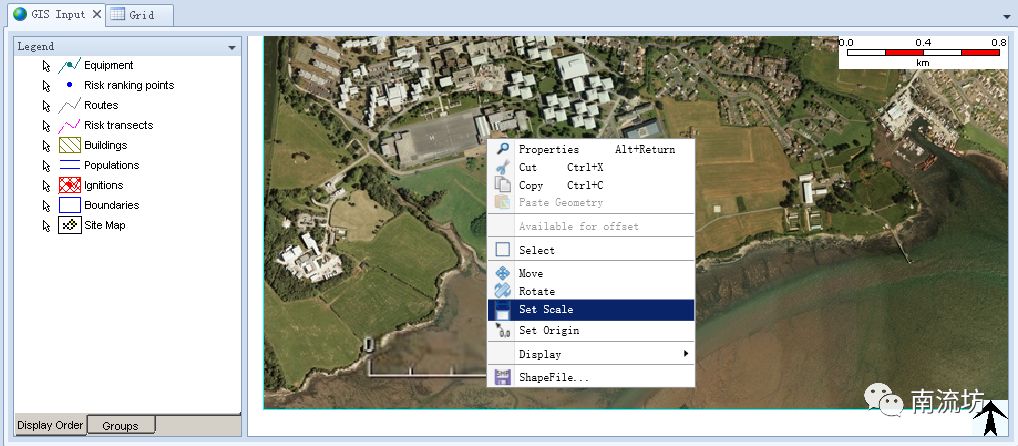Click the Buildings hatched layer icon
This screenshot has width=1018, height=446.
(x=69, y=146)
